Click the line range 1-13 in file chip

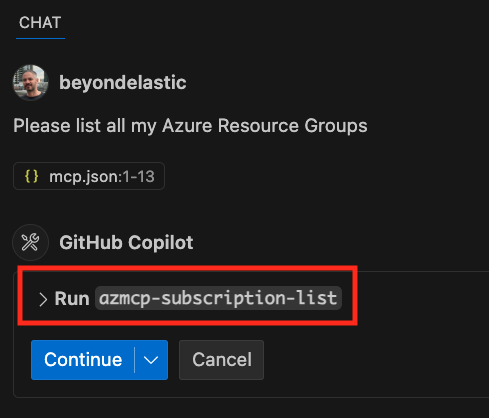click(x=138, y=176)
